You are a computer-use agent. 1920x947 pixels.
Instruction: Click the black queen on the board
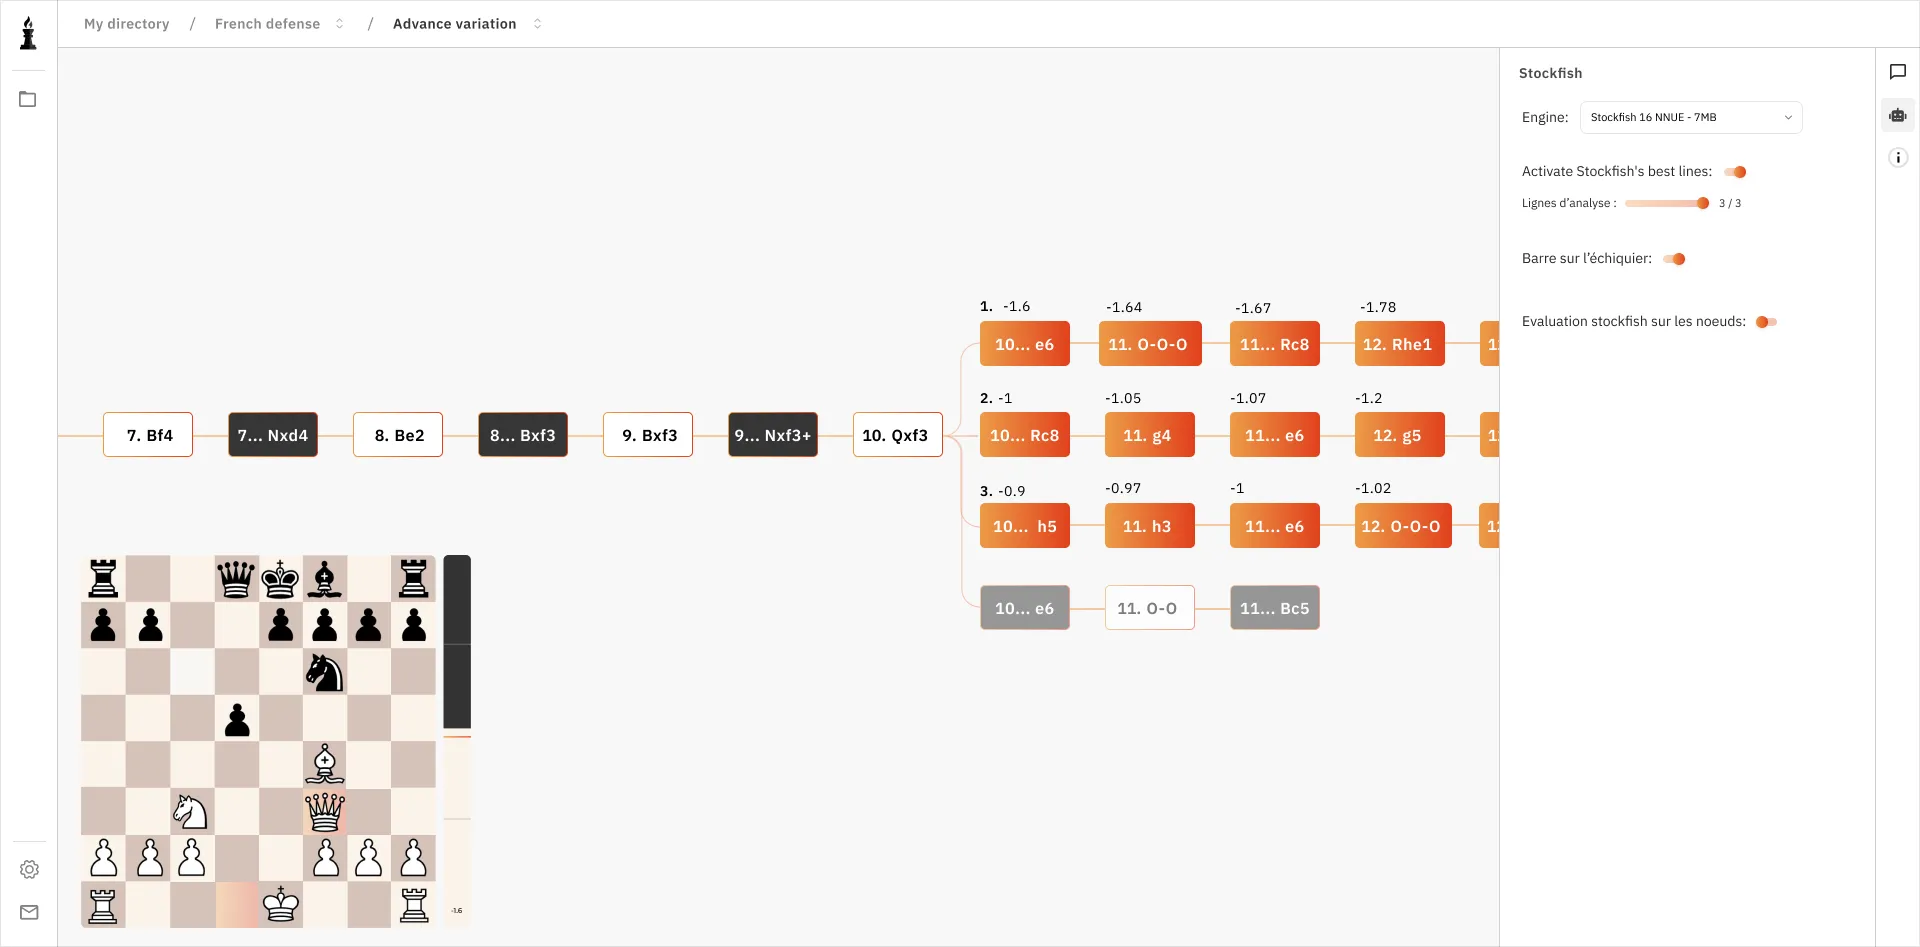coord(236,579)
